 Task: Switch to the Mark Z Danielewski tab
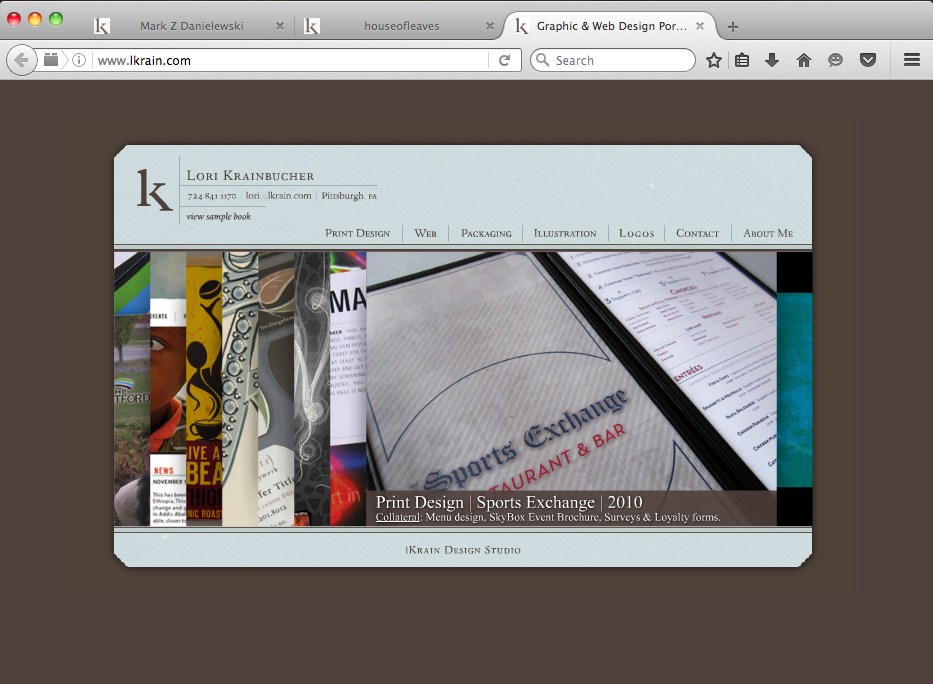point(189,26)
